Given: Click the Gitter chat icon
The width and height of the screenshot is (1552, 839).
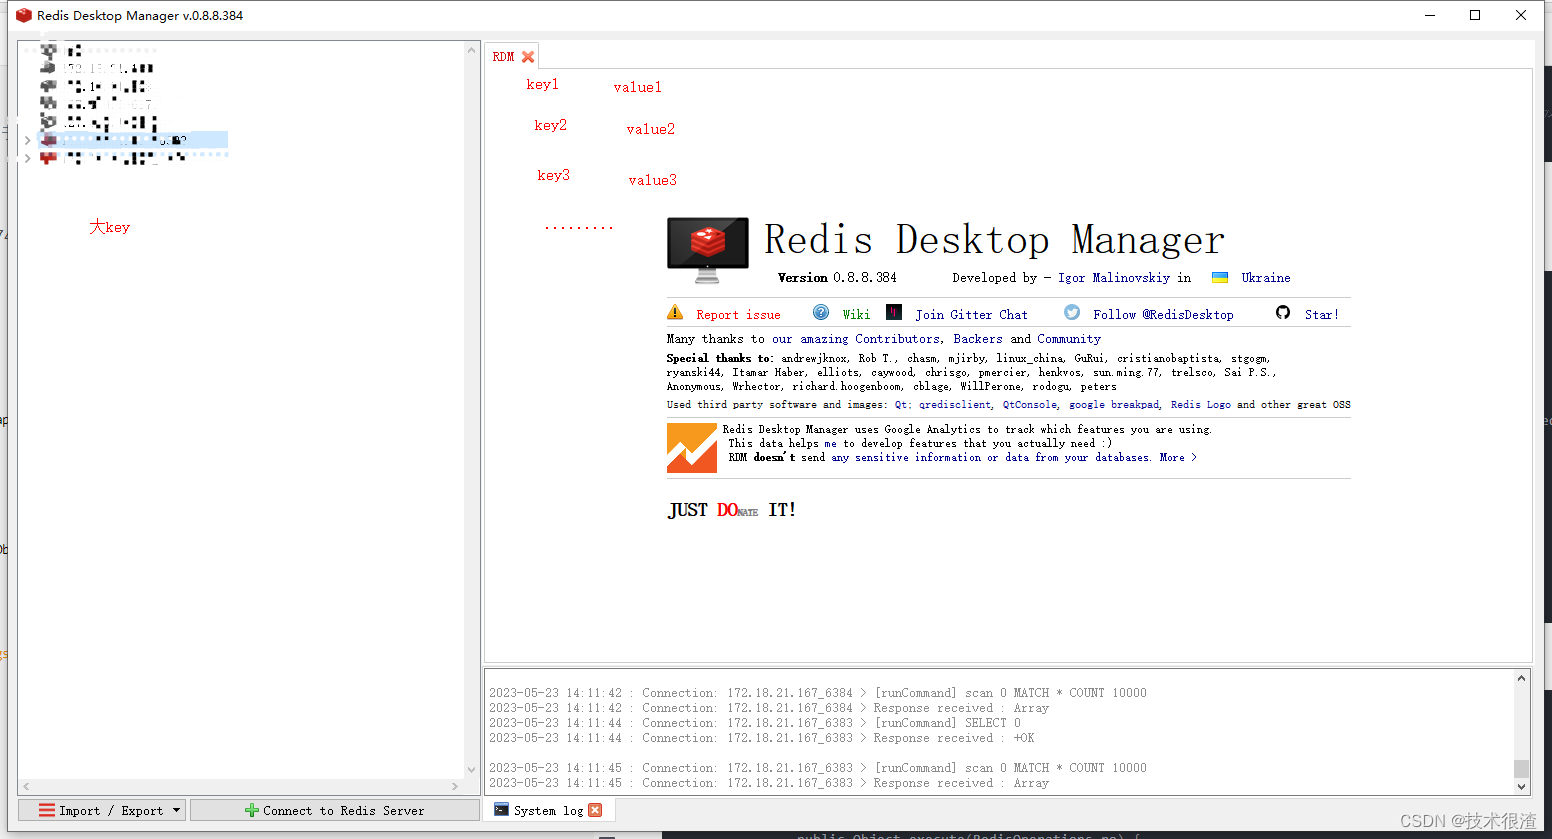Looking at the screenshot, I should click(894, 312).
